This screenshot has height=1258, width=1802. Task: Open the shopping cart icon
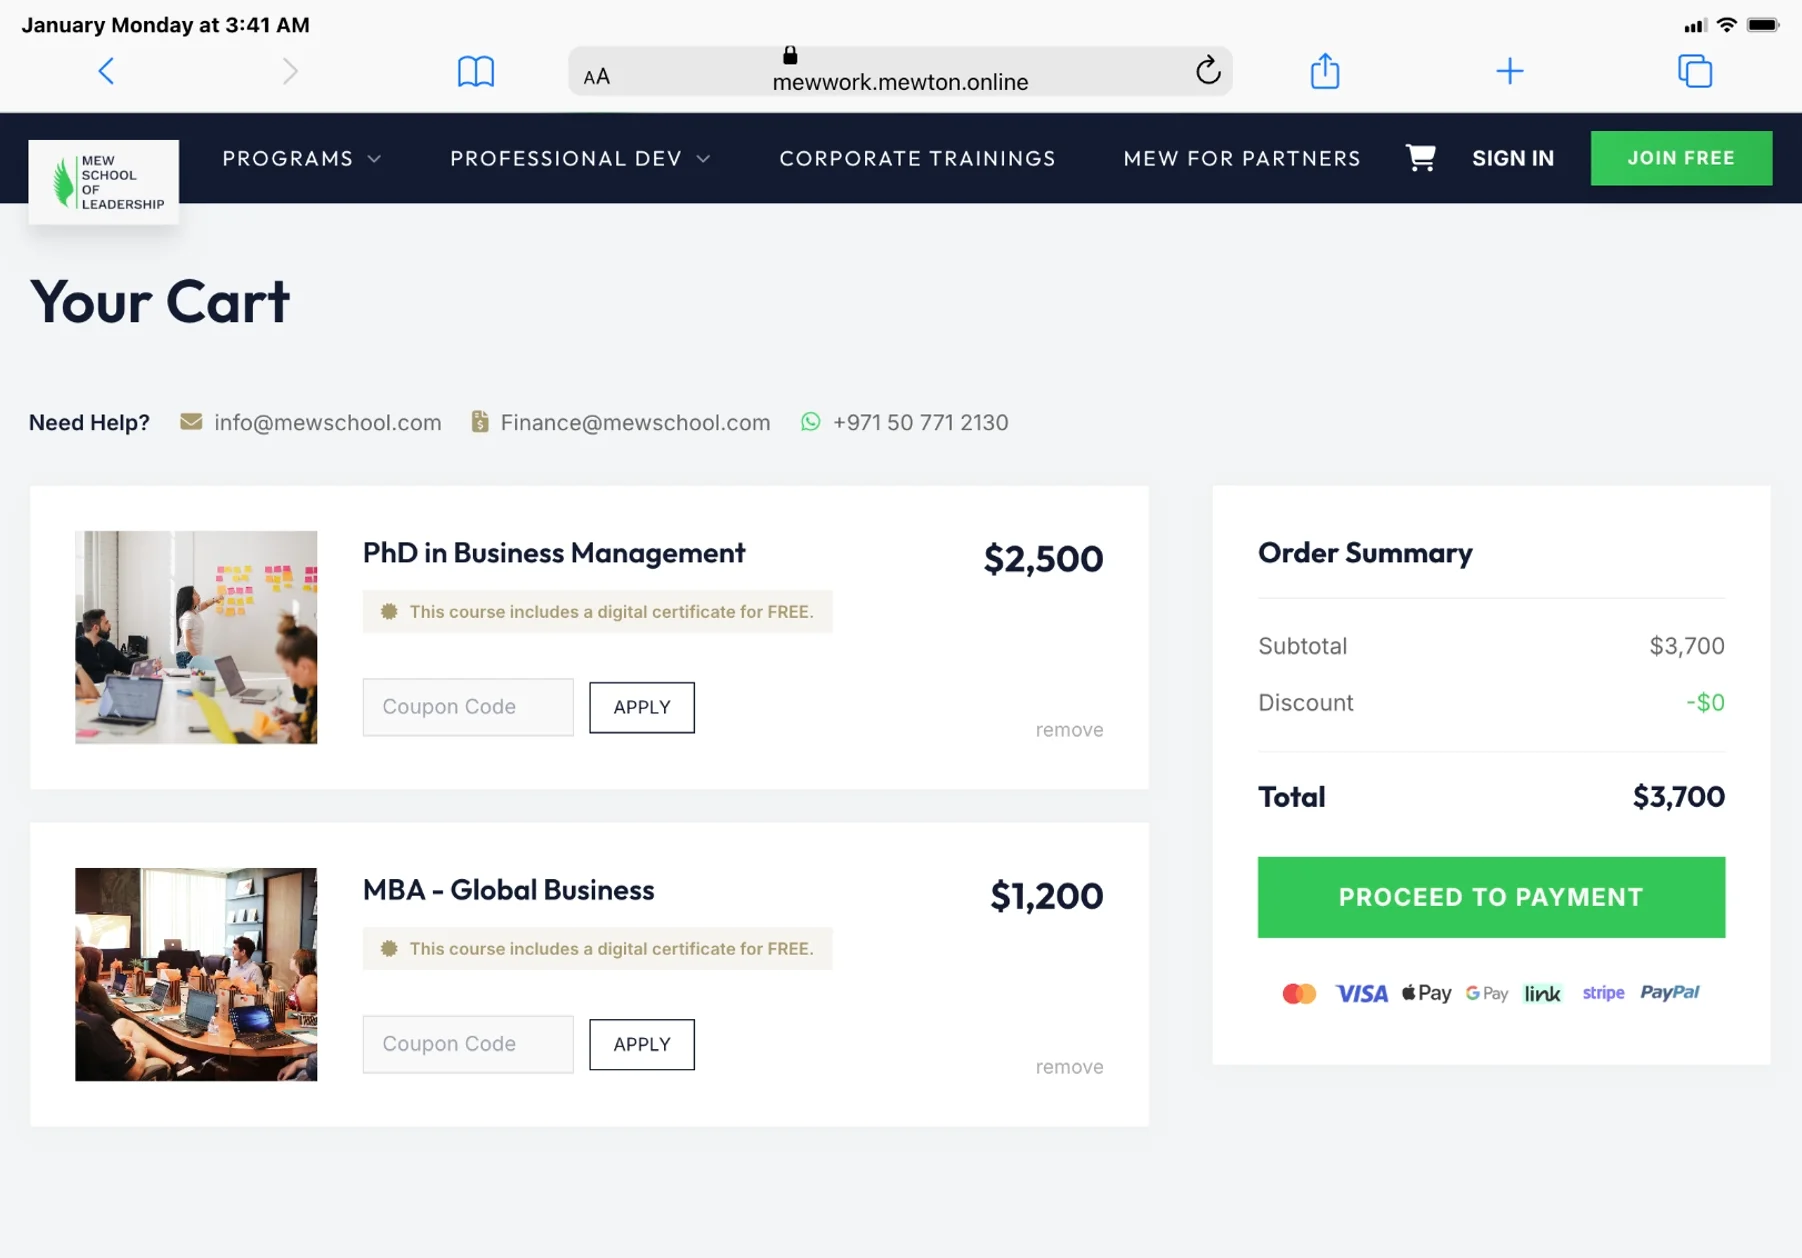click(x=1420, y=157)
